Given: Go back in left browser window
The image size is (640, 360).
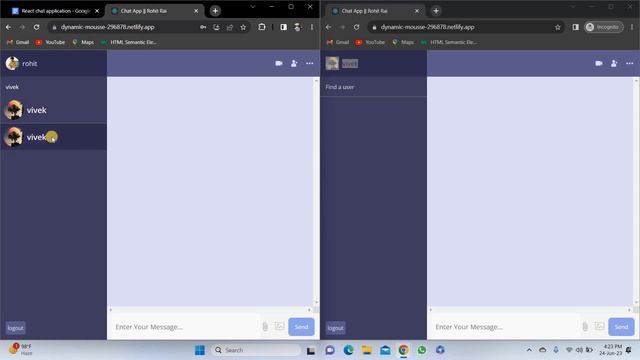Looking at the screenshot, I should [x=9, y=27].
